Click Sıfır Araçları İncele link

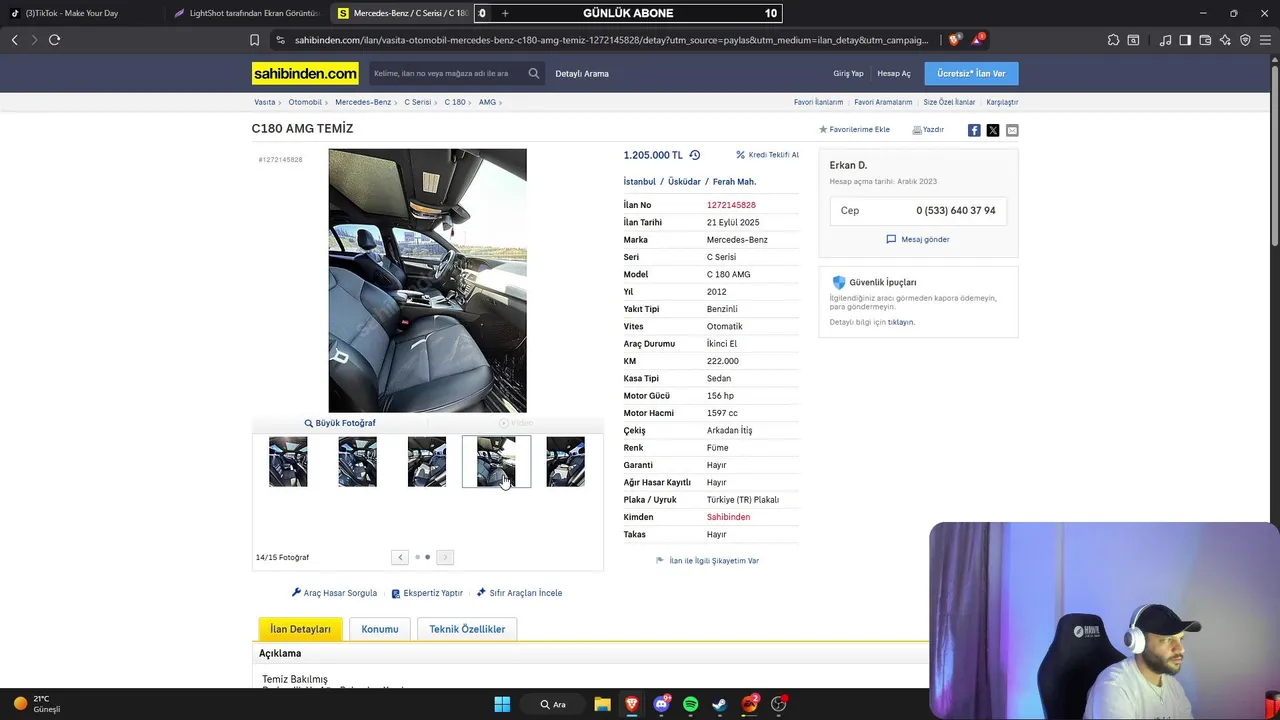coord(519,593)
